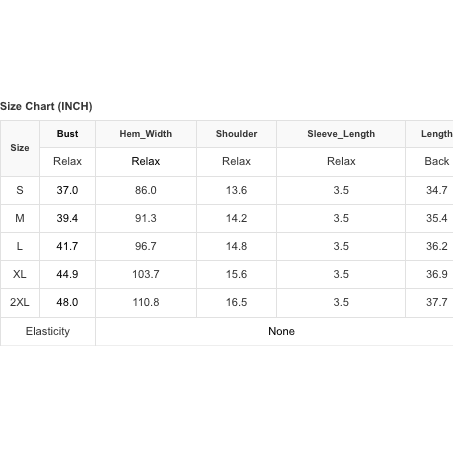Click bust value 44.9 in XL row
This screenshot has height=453, width=453.
67,274
